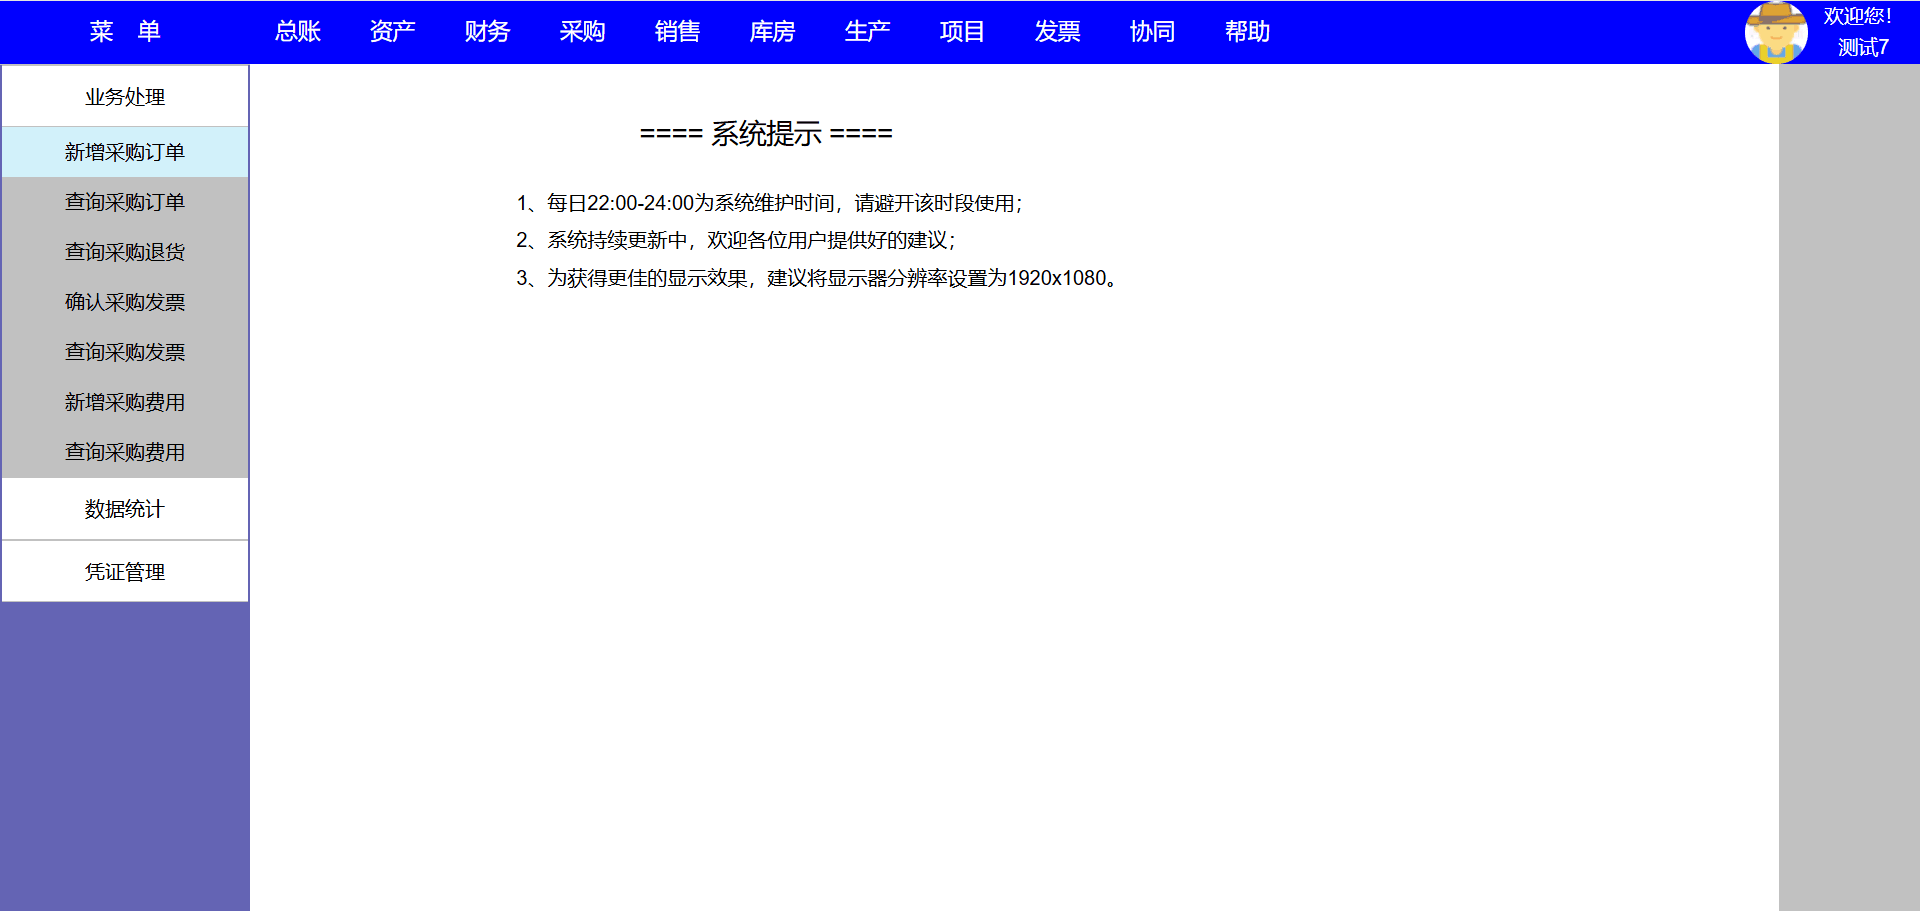1920x911 pixels.
Task: Click the 帮助 menu
Action: pos(1247,32)
